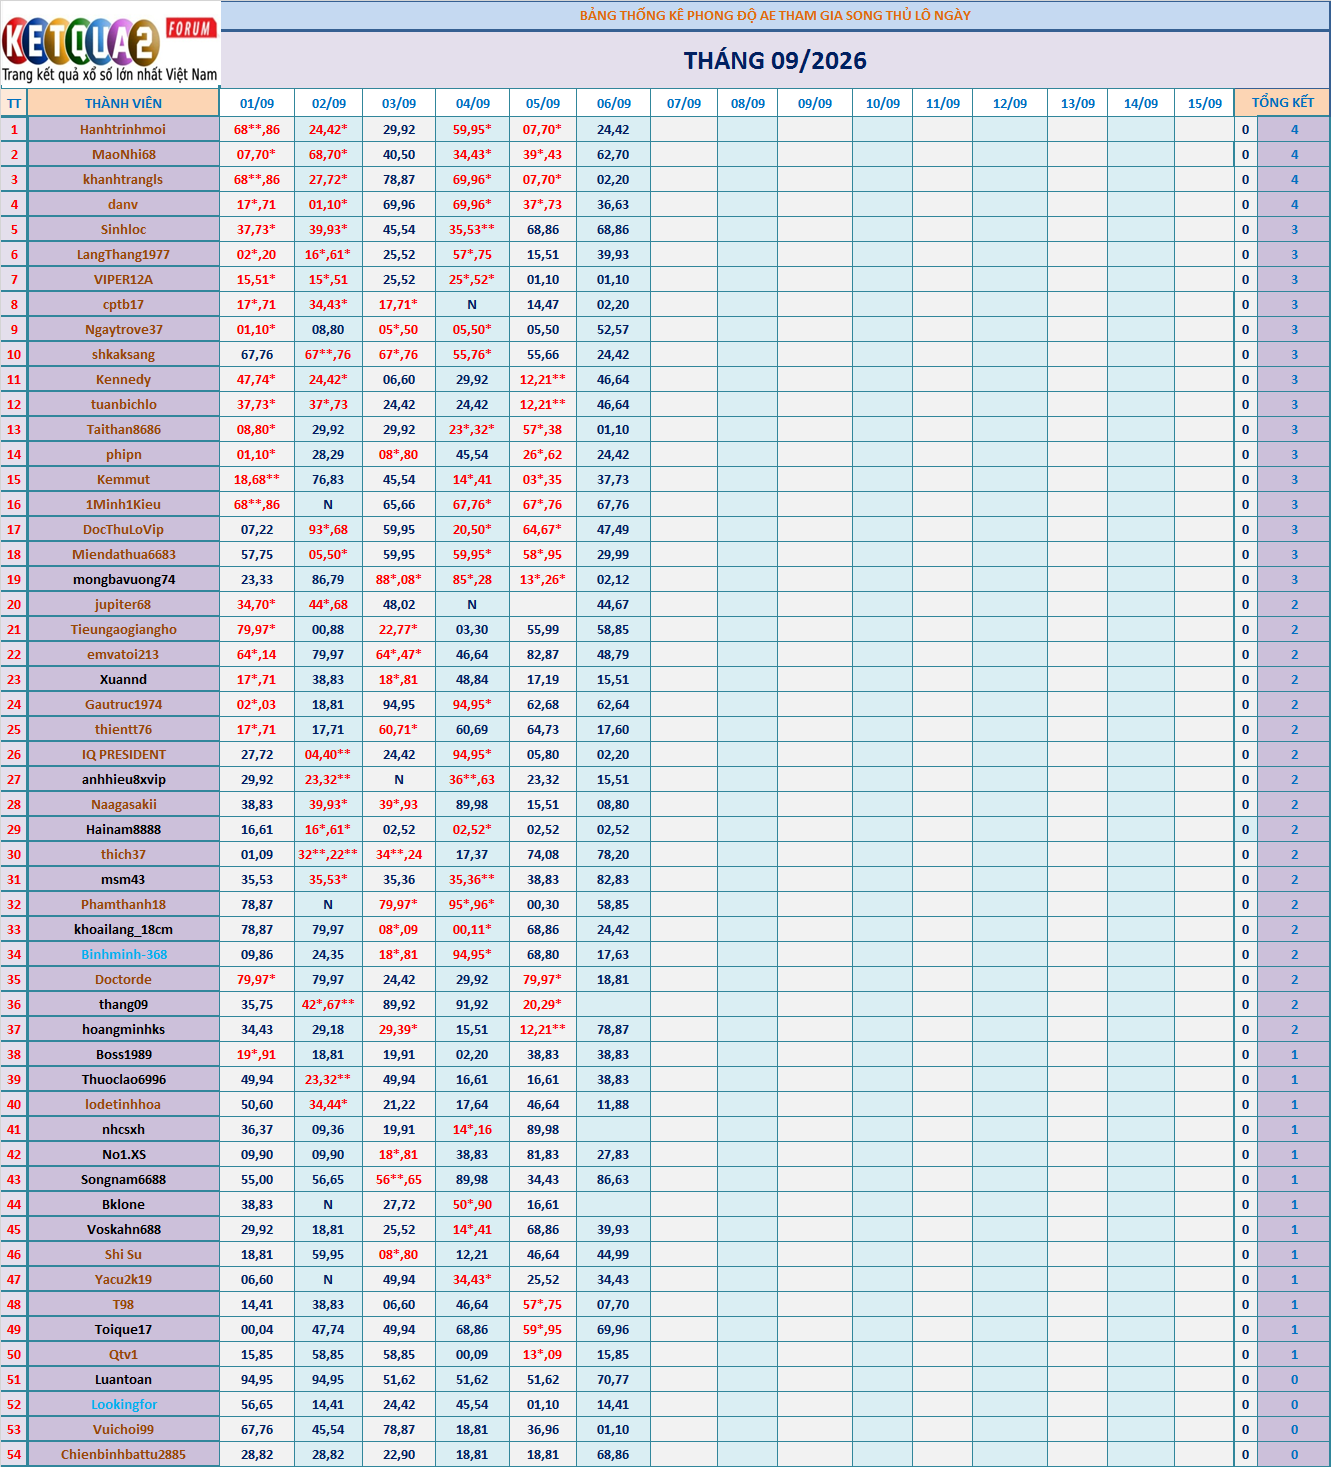Select the THÀNH VIÊN column header
This screenshot has width=1331, height=1467.
tap(123, 103)
